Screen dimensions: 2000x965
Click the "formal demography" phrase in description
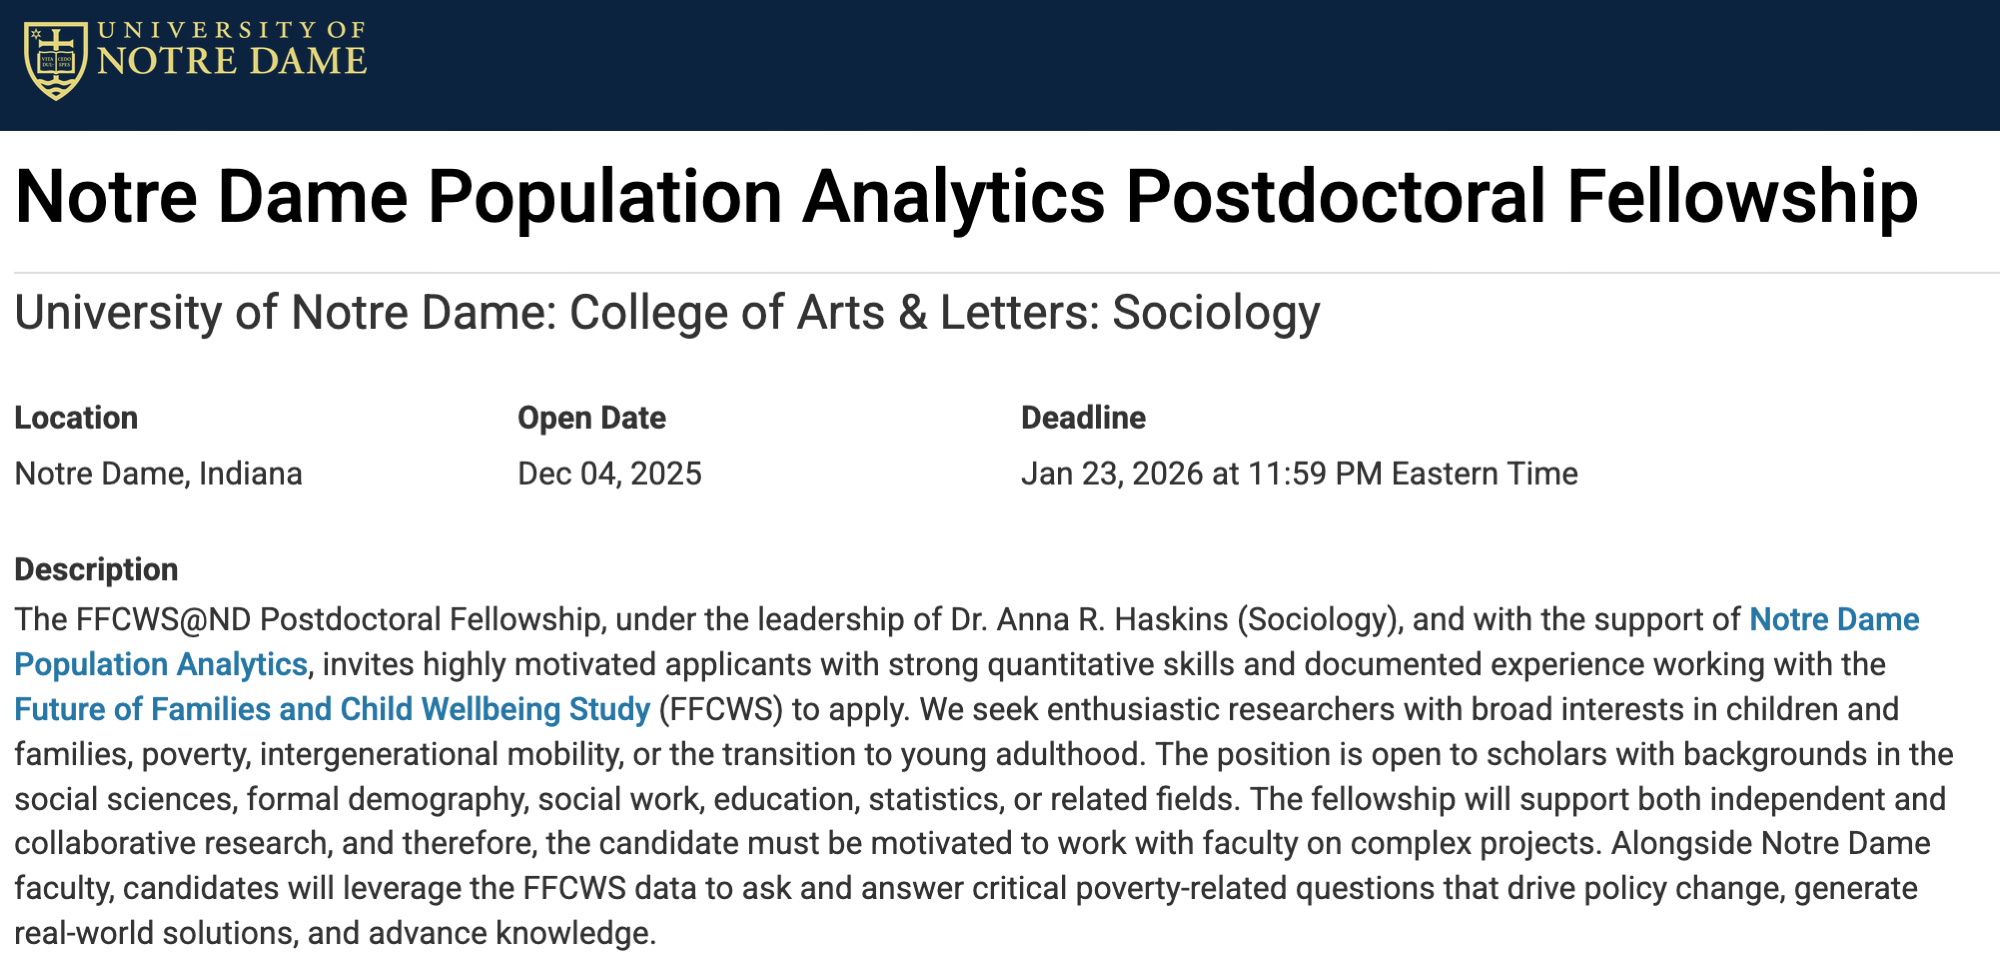(387, 800)
